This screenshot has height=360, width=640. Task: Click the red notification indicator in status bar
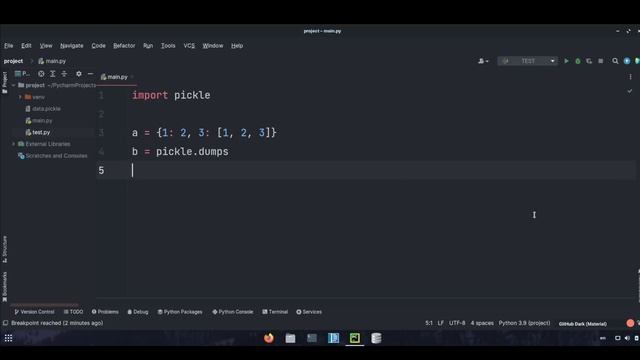point(630,323)
